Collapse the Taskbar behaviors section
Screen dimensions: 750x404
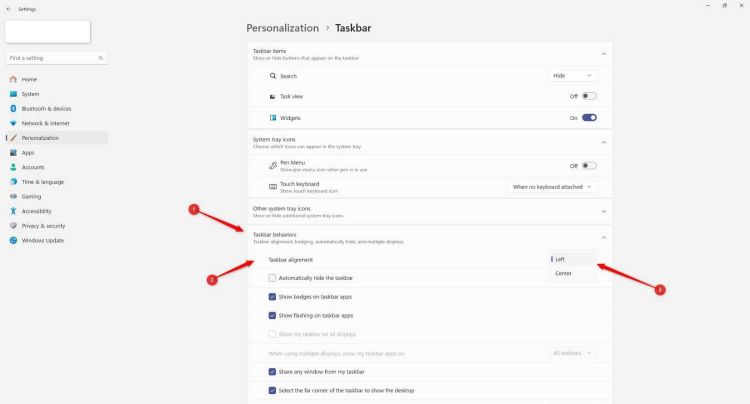pyautogui.click(x=604, y=237)
